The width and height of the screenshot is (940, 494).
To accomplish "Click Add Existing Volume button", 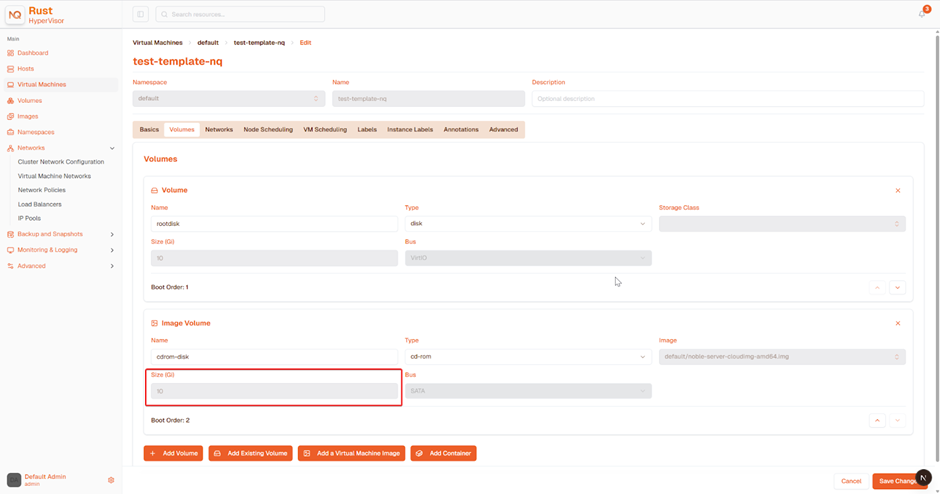I will (x=251, y=453).
